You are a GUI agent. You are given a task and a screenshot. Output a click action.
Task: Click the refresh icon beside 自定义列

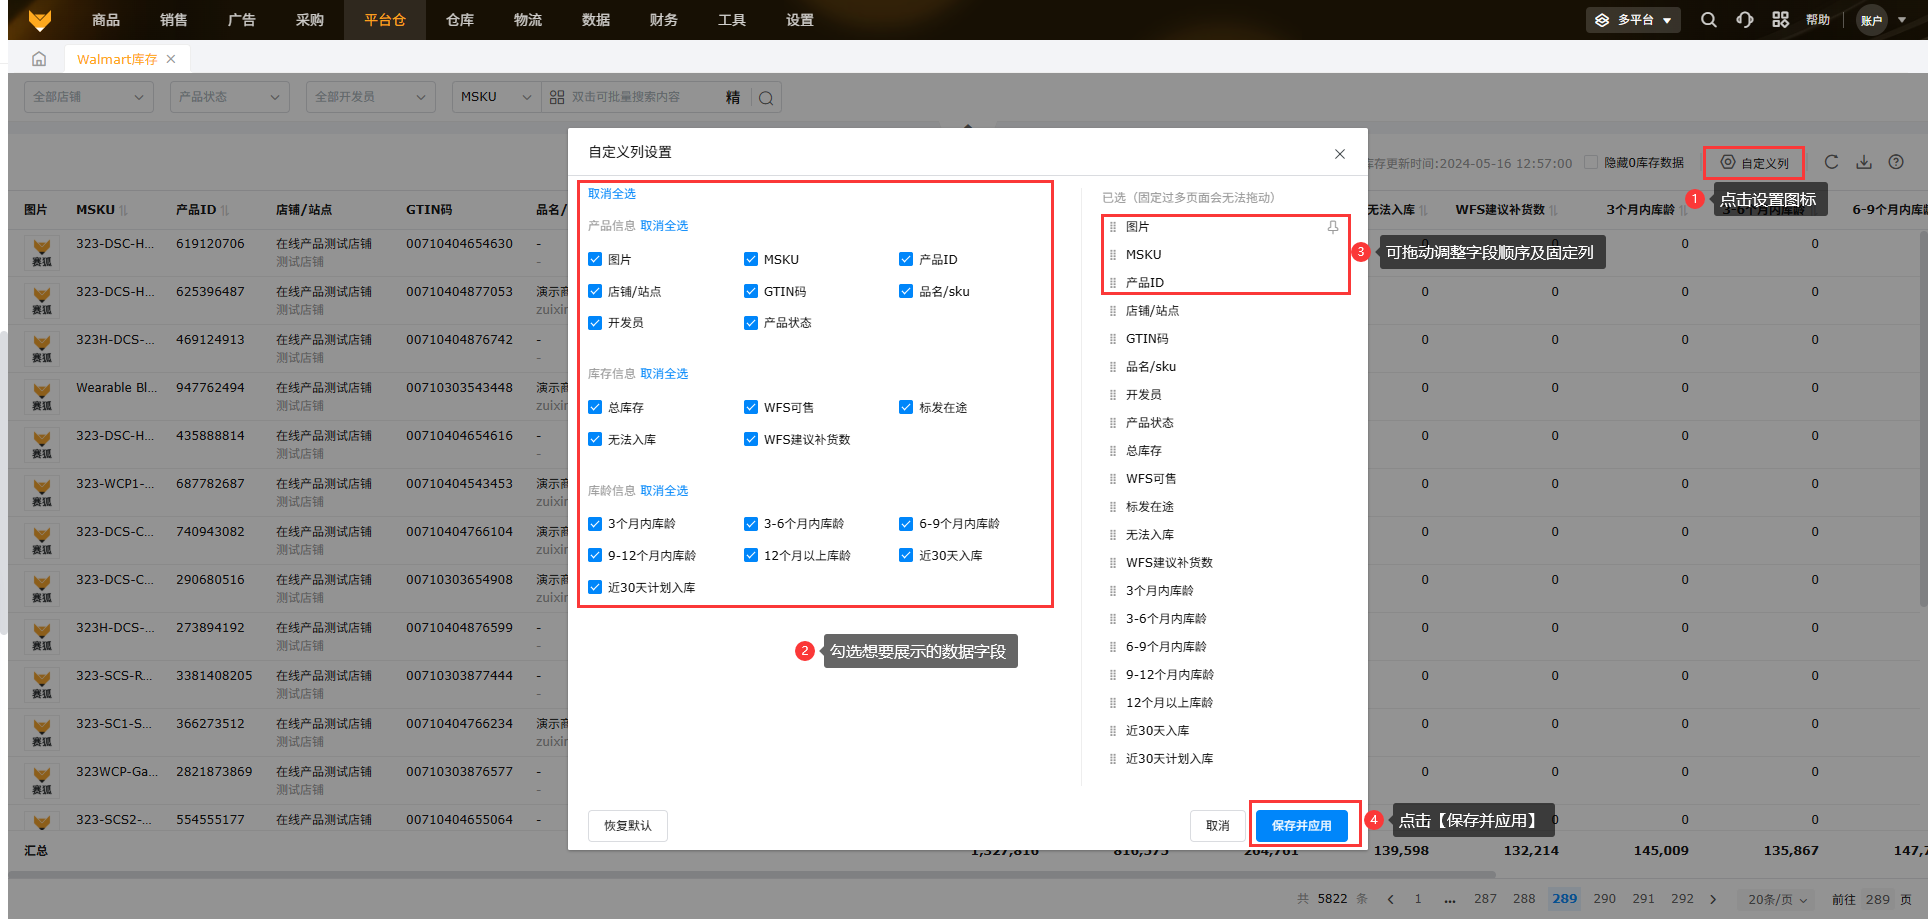pyautogui.click(x=1831, y=162)
